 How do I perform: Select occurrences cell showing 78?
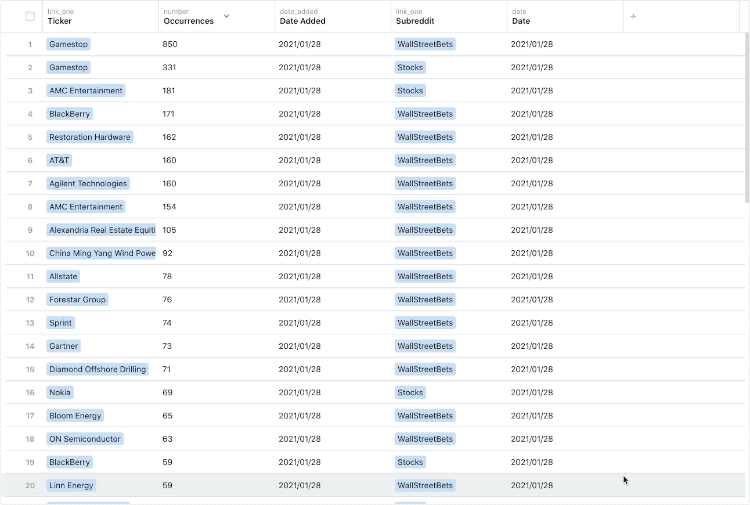(x=217, y=276)
